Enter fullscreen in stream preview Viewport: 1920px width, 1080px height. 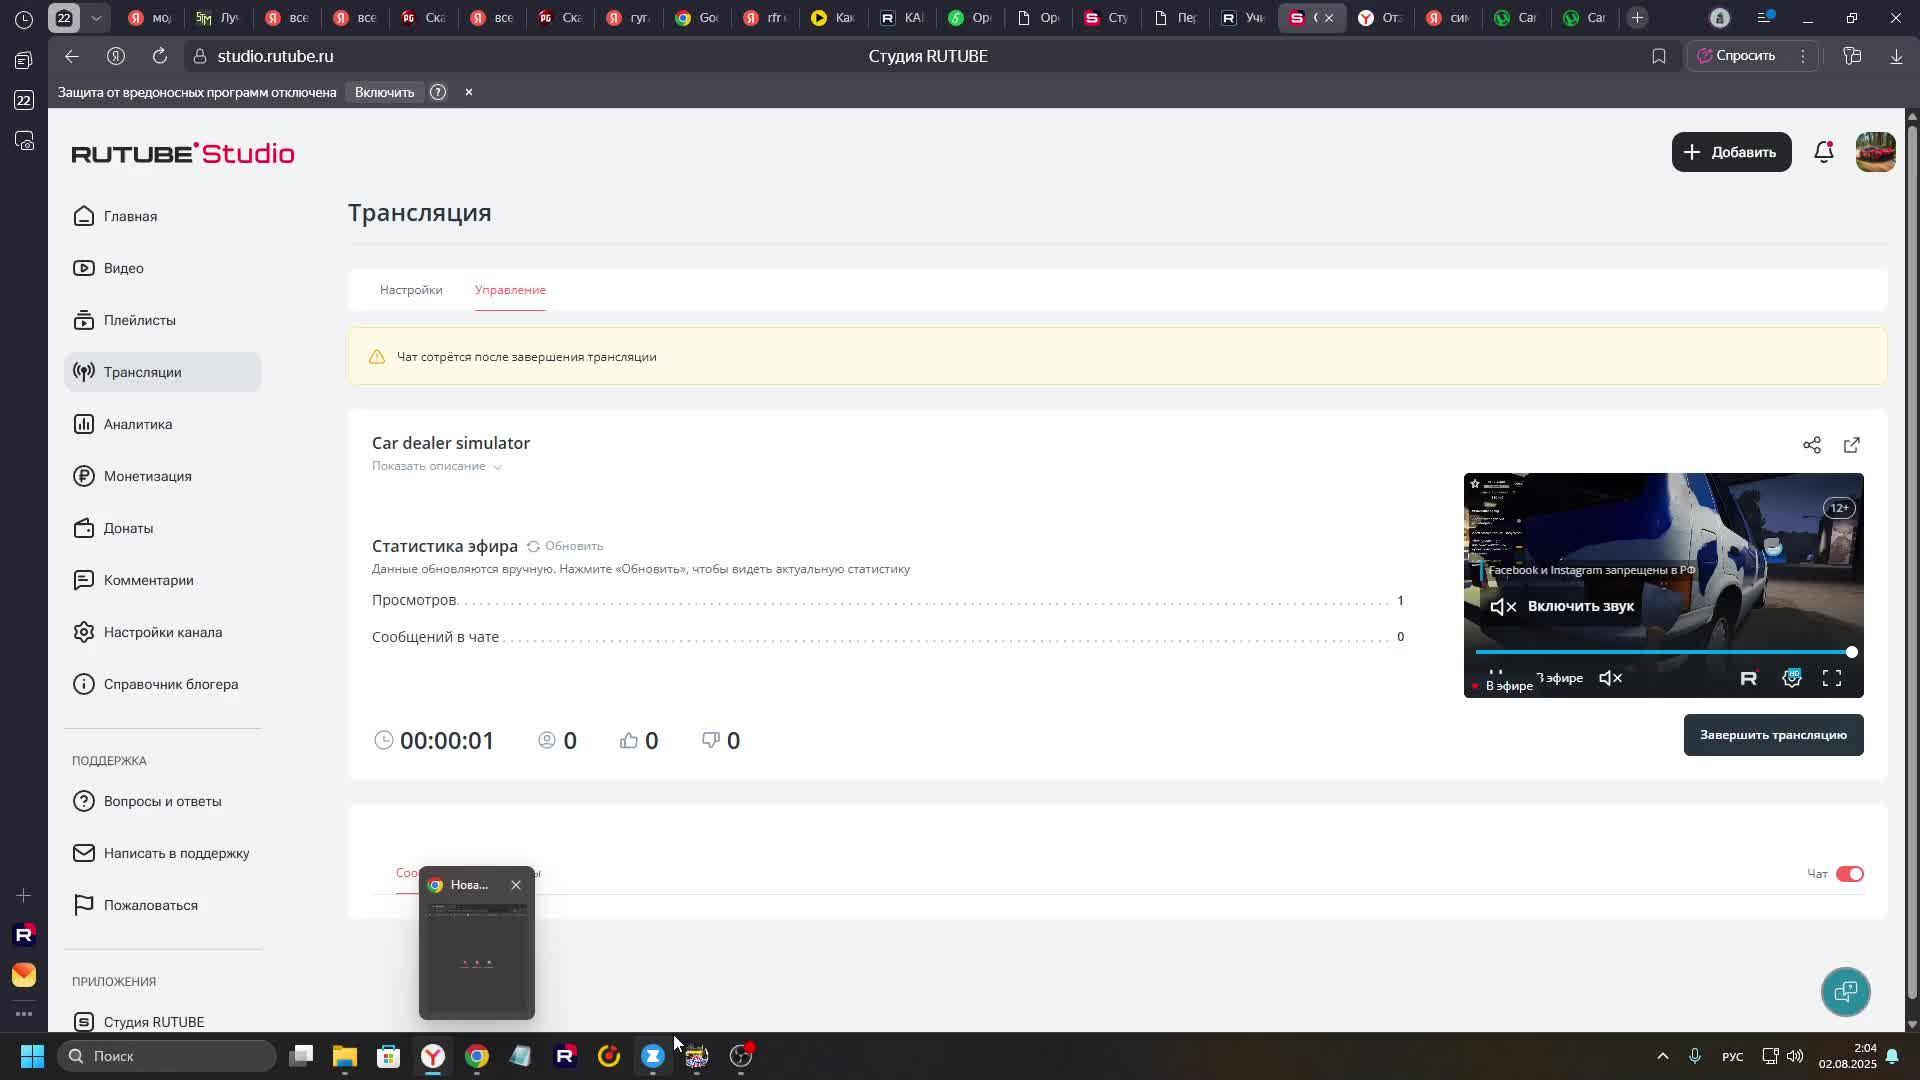(1831, 678)
